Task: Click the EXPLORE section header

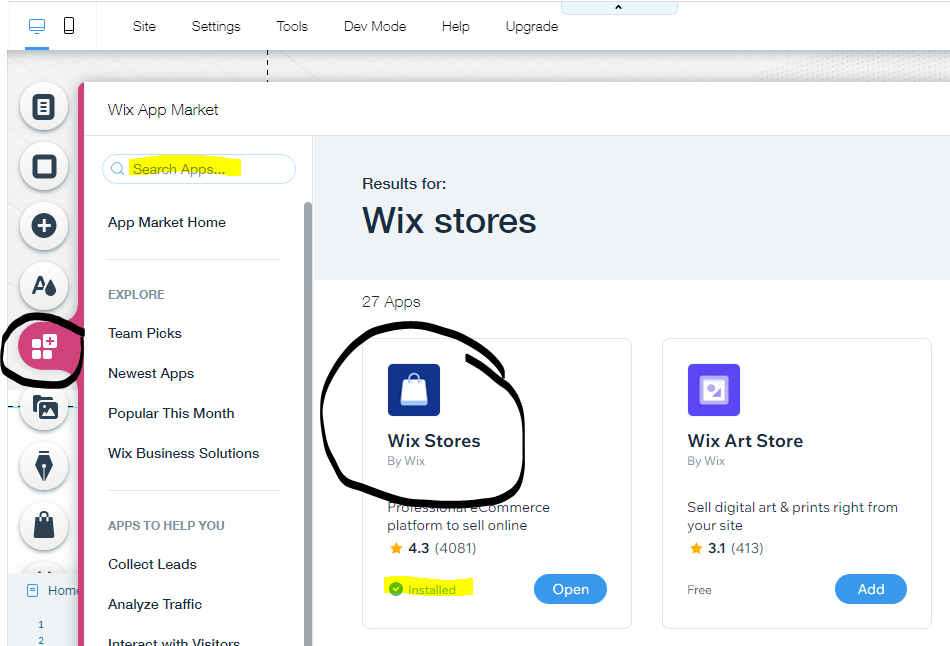Action: [136, 295]
